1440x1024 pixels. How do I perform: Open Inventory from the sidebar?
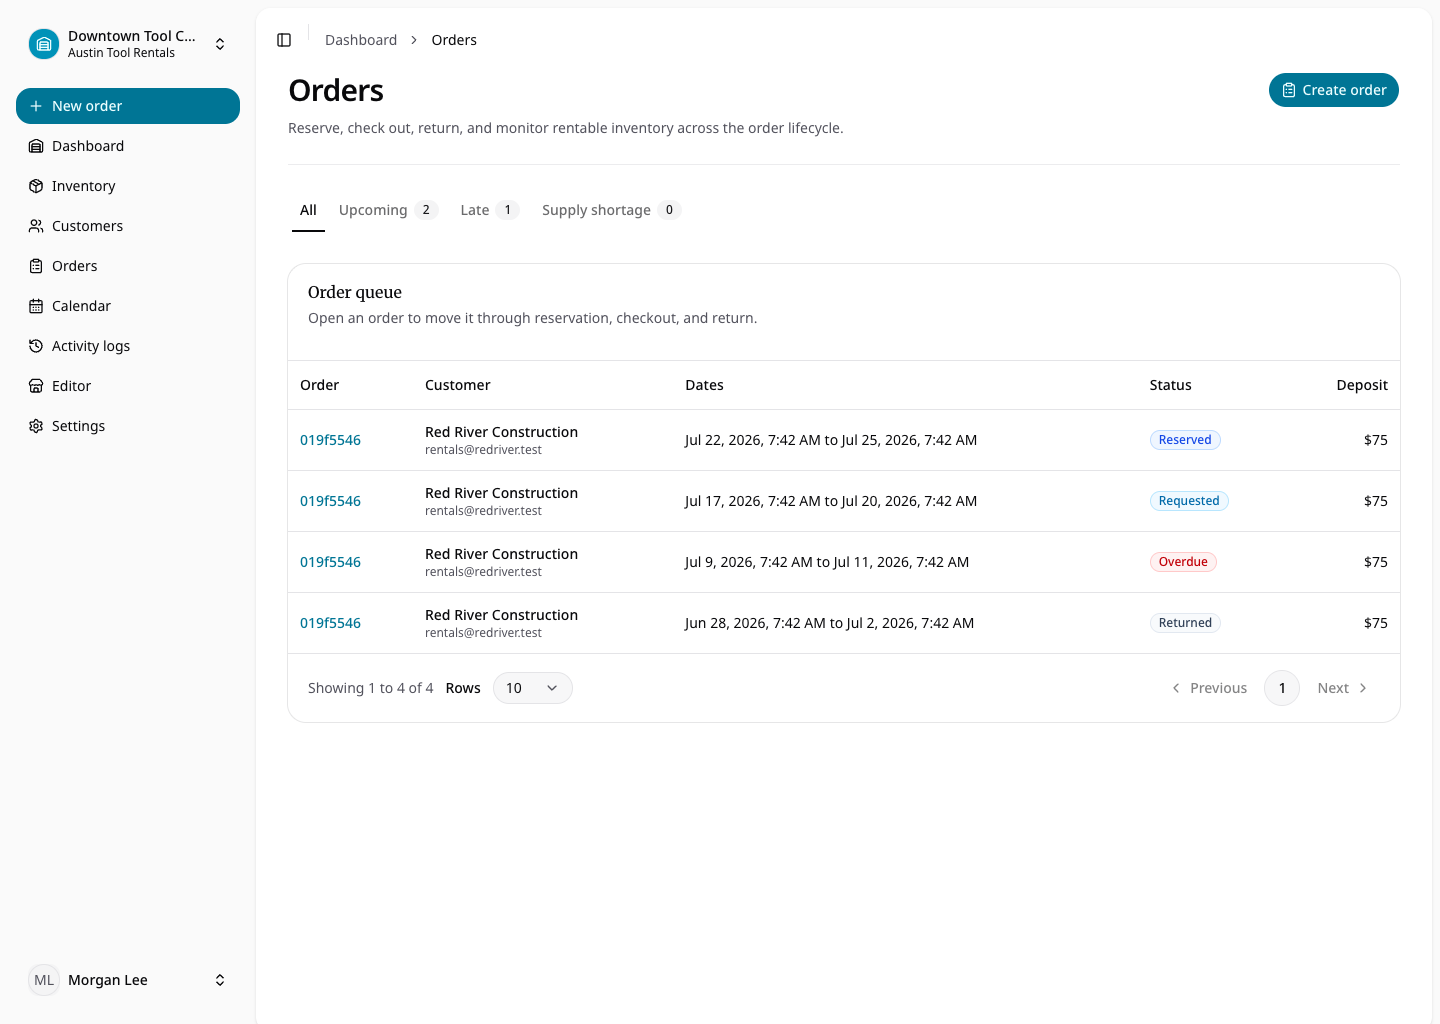pyautogui.click(x=128, y=186)
